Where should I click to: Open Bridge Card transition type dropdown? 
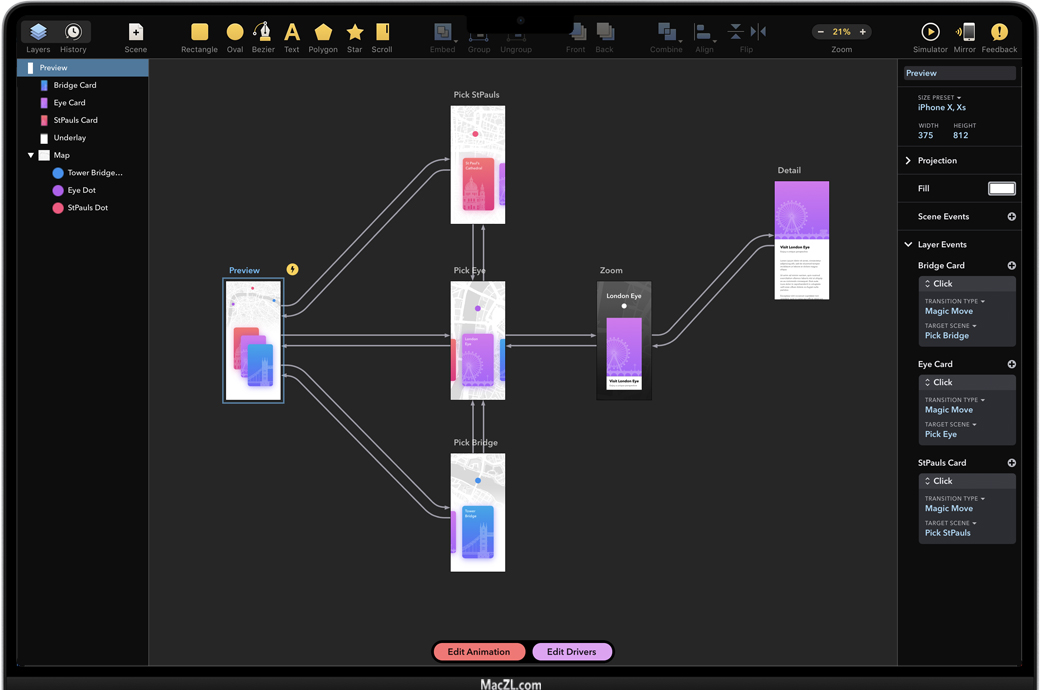point(955,301)
